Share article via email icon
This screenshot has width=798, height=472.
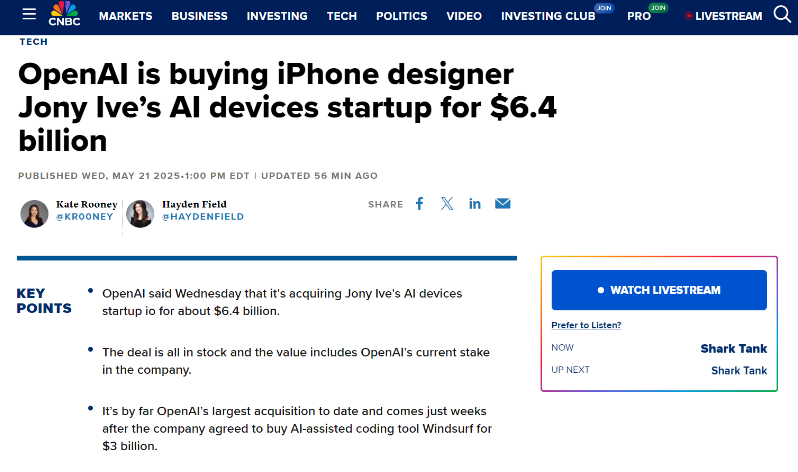pos(503,204)
